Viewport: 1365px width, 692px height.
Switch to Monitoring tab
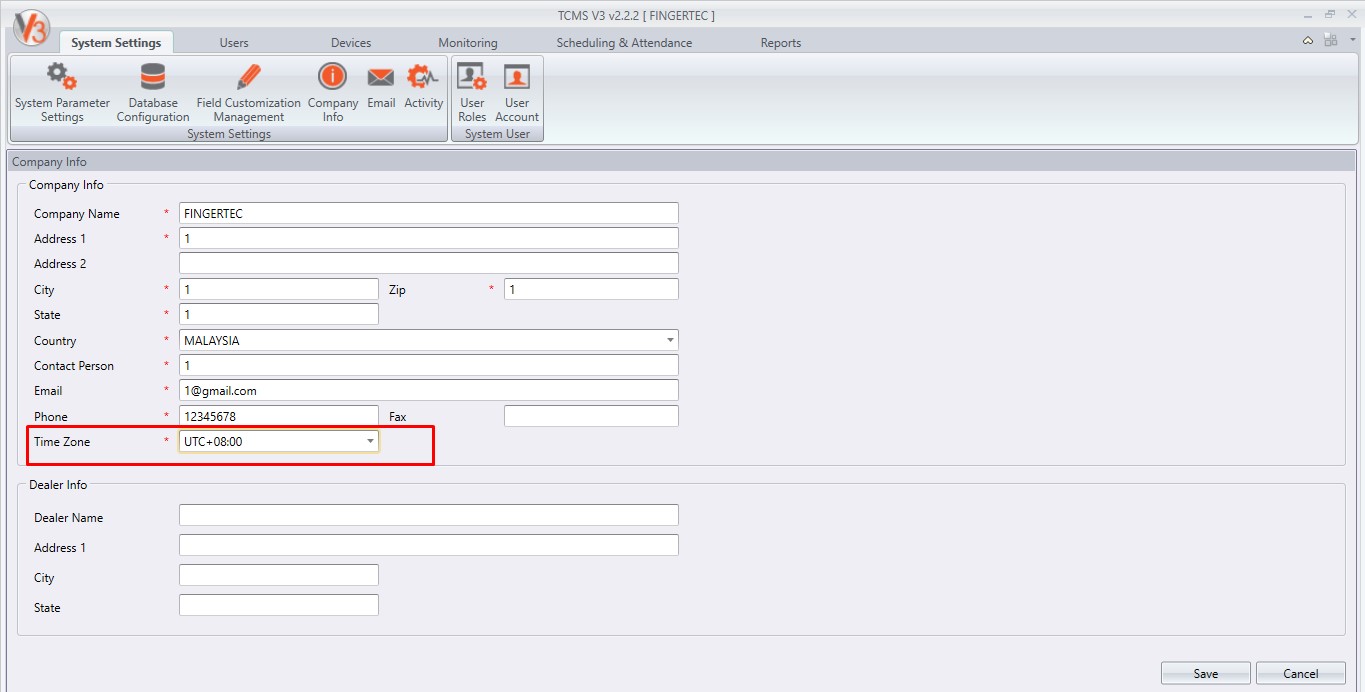tap(468, 42)
